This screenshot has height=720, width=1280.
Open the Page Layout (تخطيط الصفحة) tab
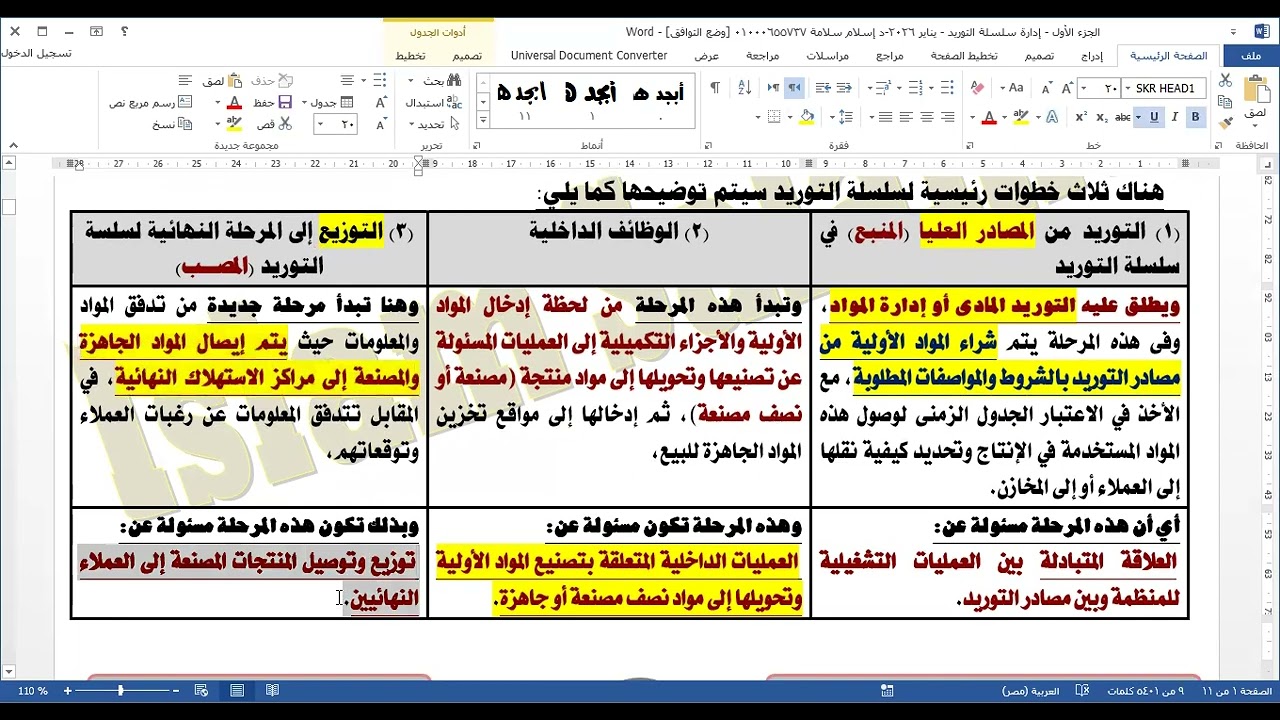(x=964, y=56)
